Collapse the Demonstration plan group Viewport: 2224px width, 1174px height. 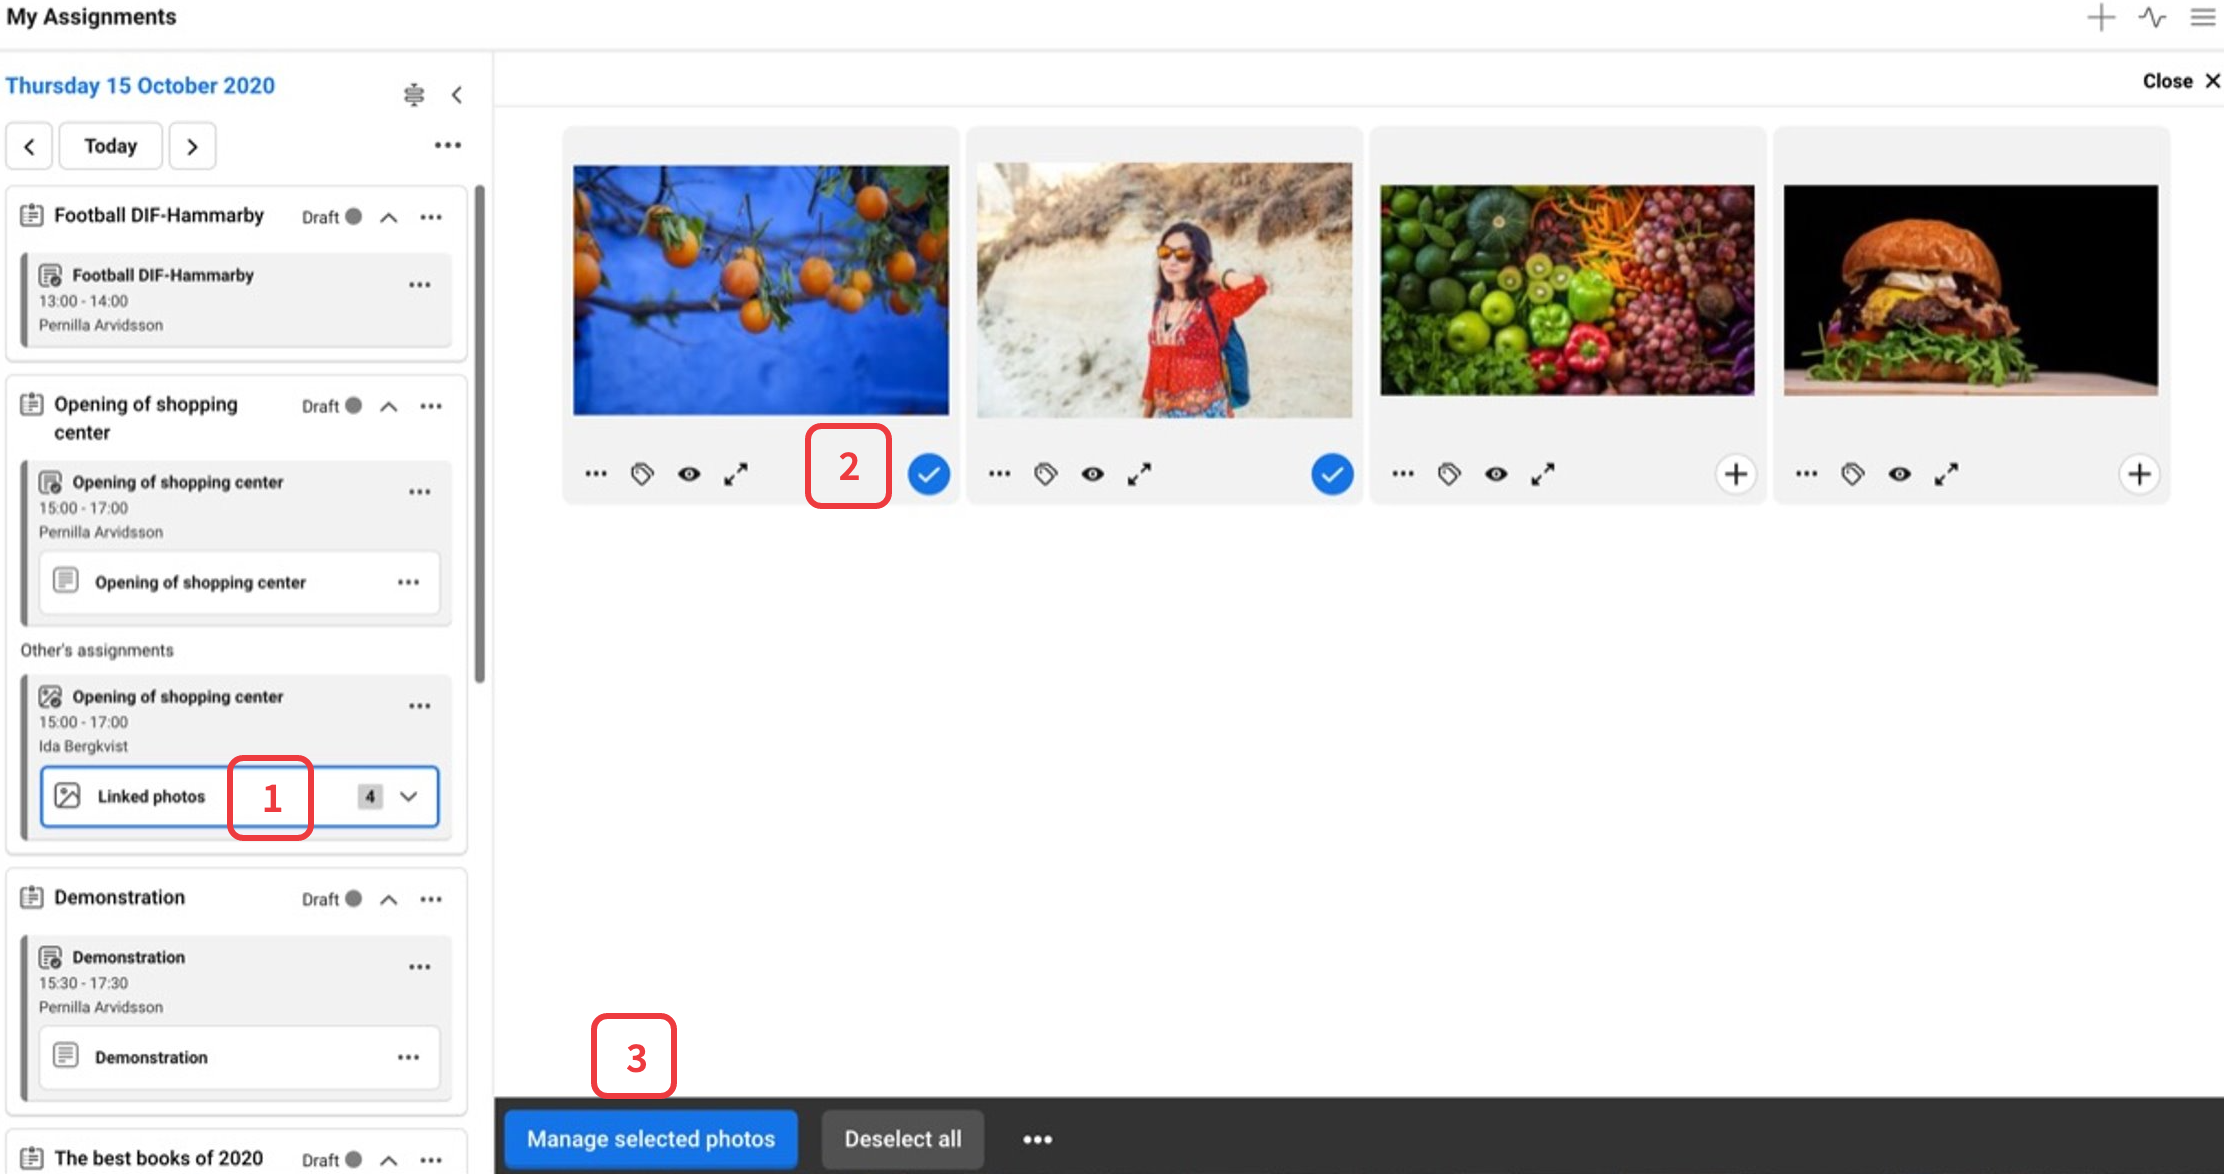pos(389,899)
